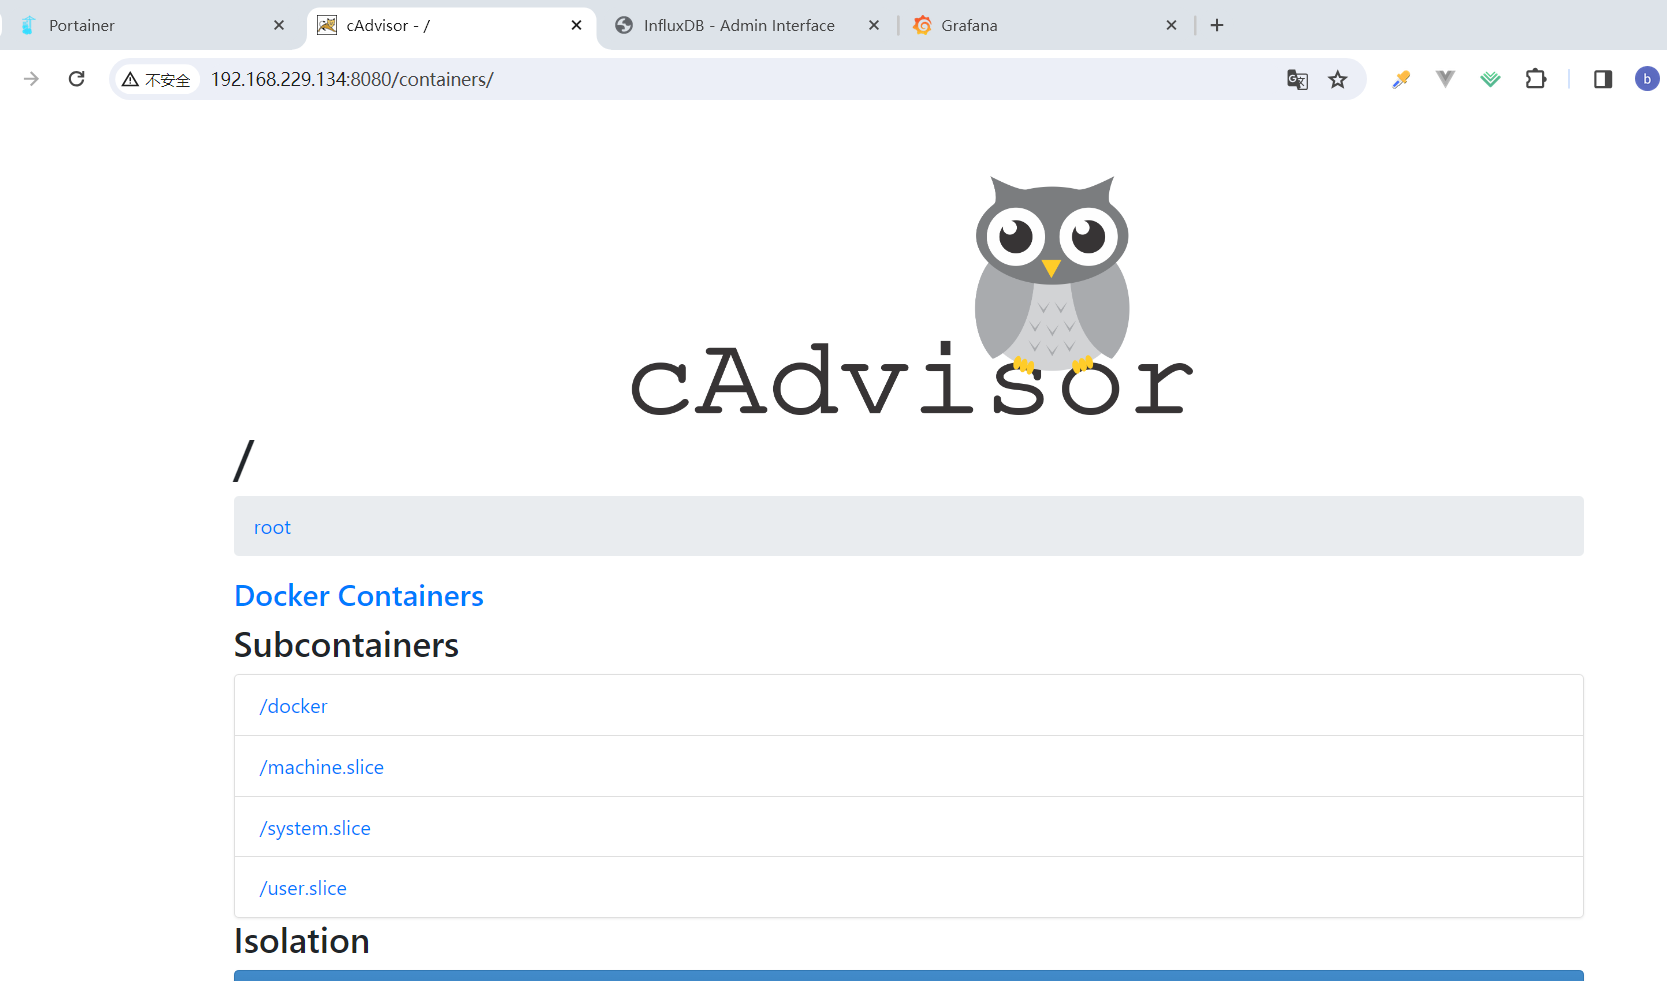Close the Grafana tab

(x=1172, y=25)
